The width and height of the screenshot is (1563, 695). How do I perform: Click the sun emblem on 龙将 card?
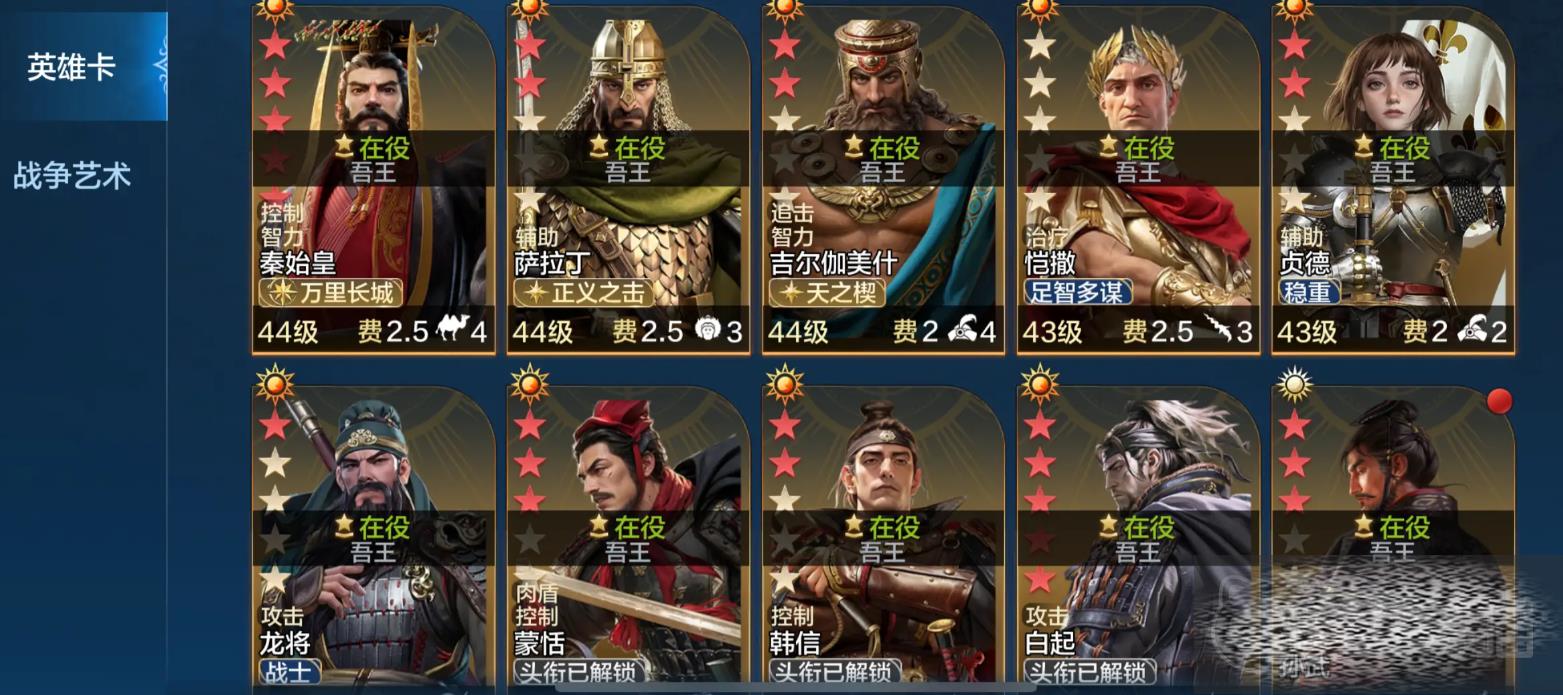pos(274,384)
